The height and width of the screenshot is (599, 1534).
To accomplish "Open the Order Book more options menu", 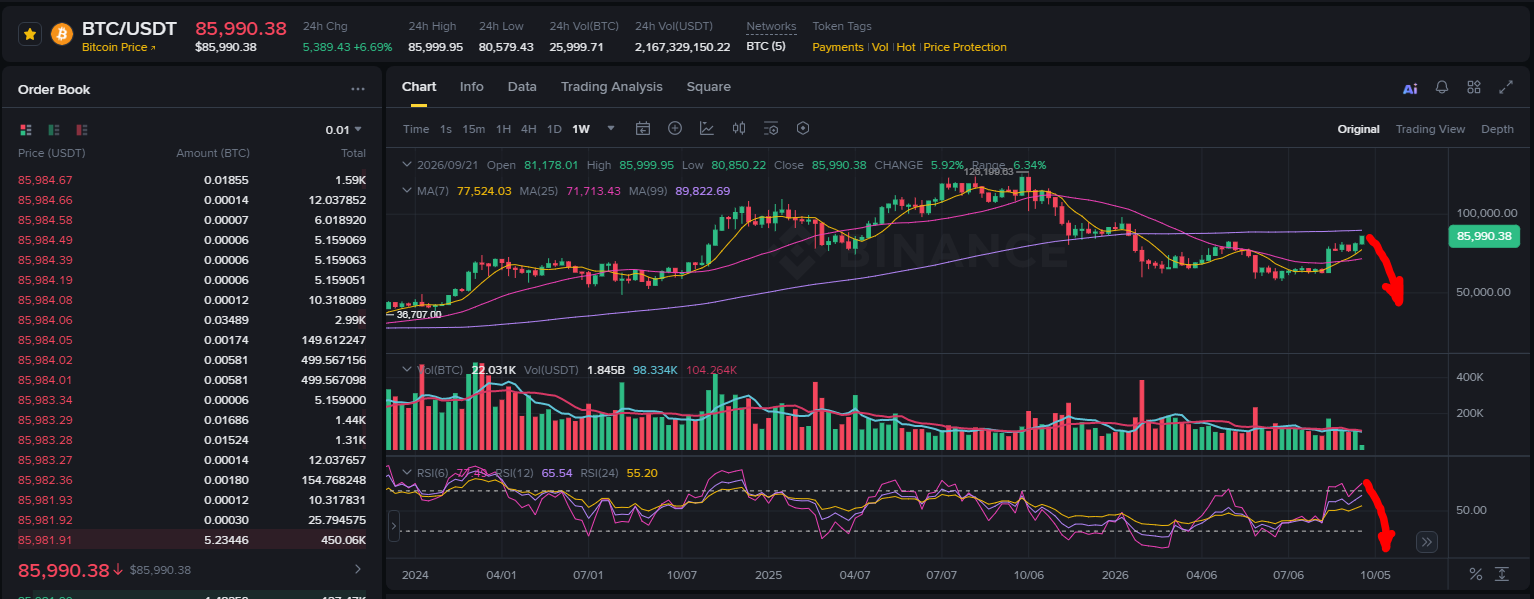I will pos(358,89).
